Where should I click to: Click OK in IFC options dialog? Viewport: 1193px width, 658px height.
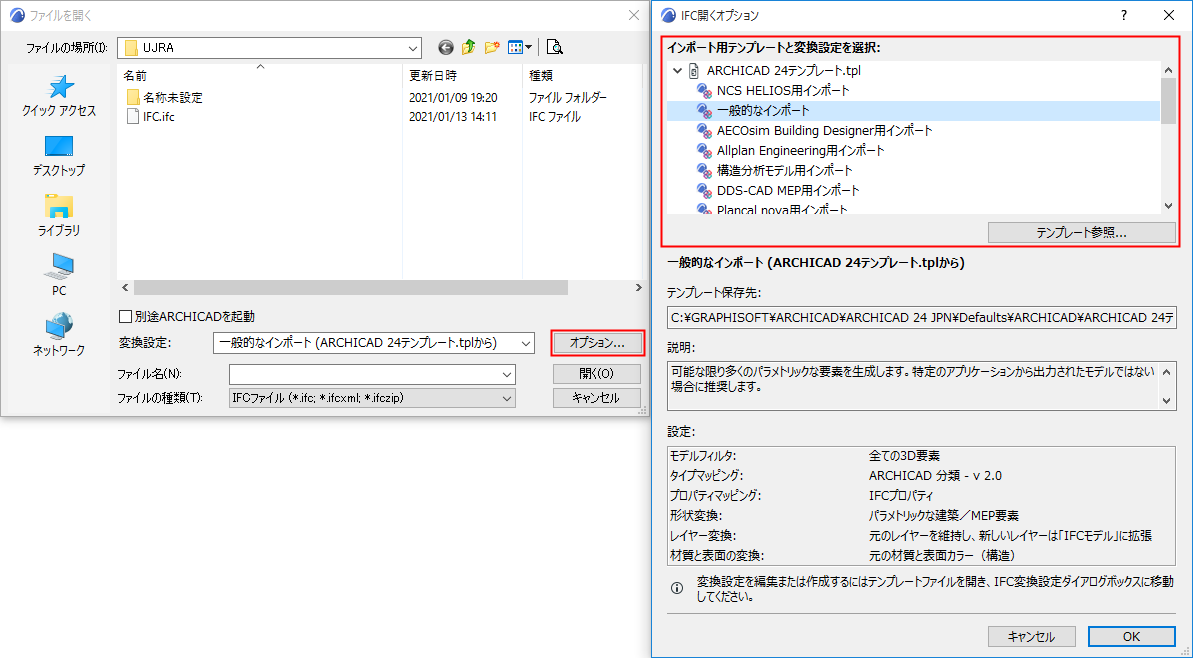(x=1131, y=637)
